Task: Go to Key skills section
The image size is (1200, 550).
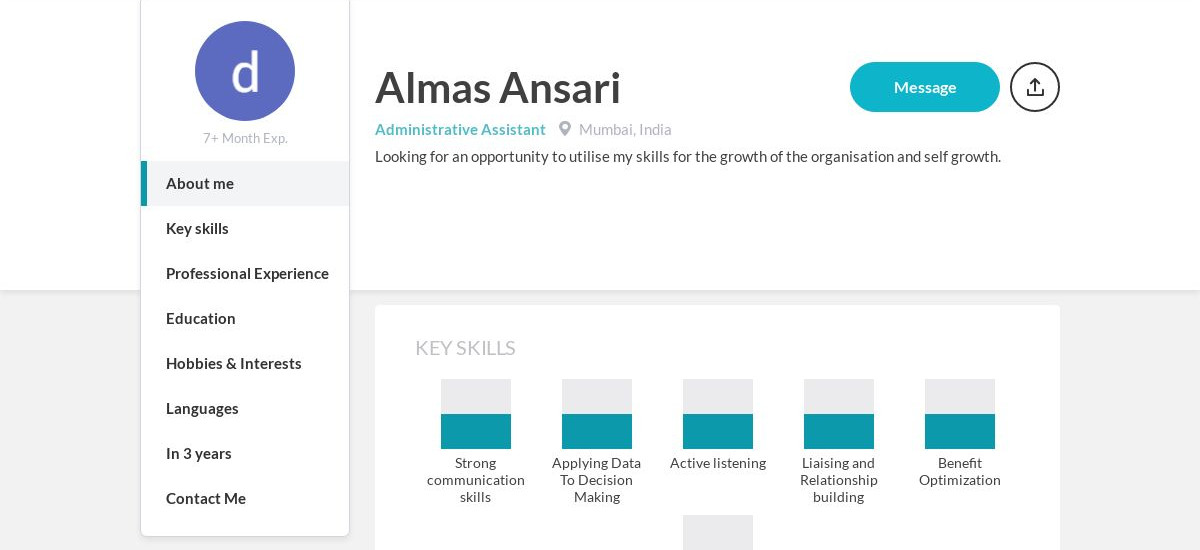Action: tap(197, 228)
